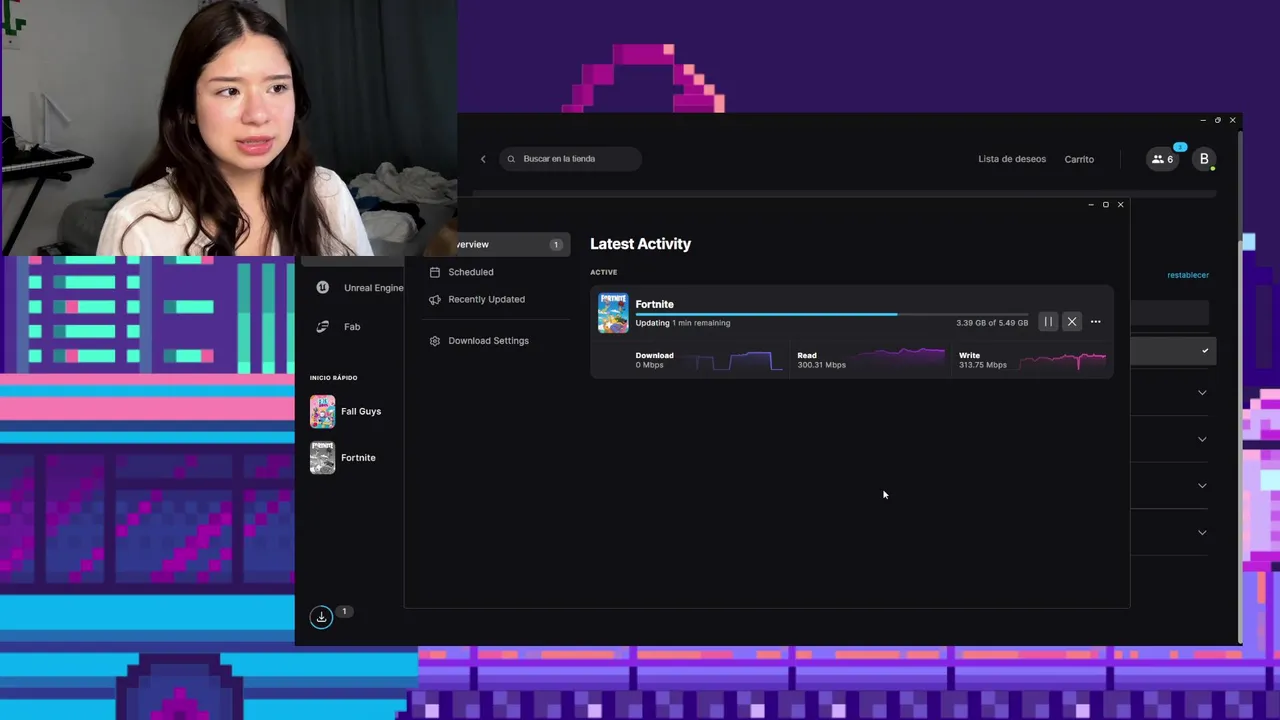1280x720 pixels.
Task: Open the Carrito link
Action: coord(1079,159)
